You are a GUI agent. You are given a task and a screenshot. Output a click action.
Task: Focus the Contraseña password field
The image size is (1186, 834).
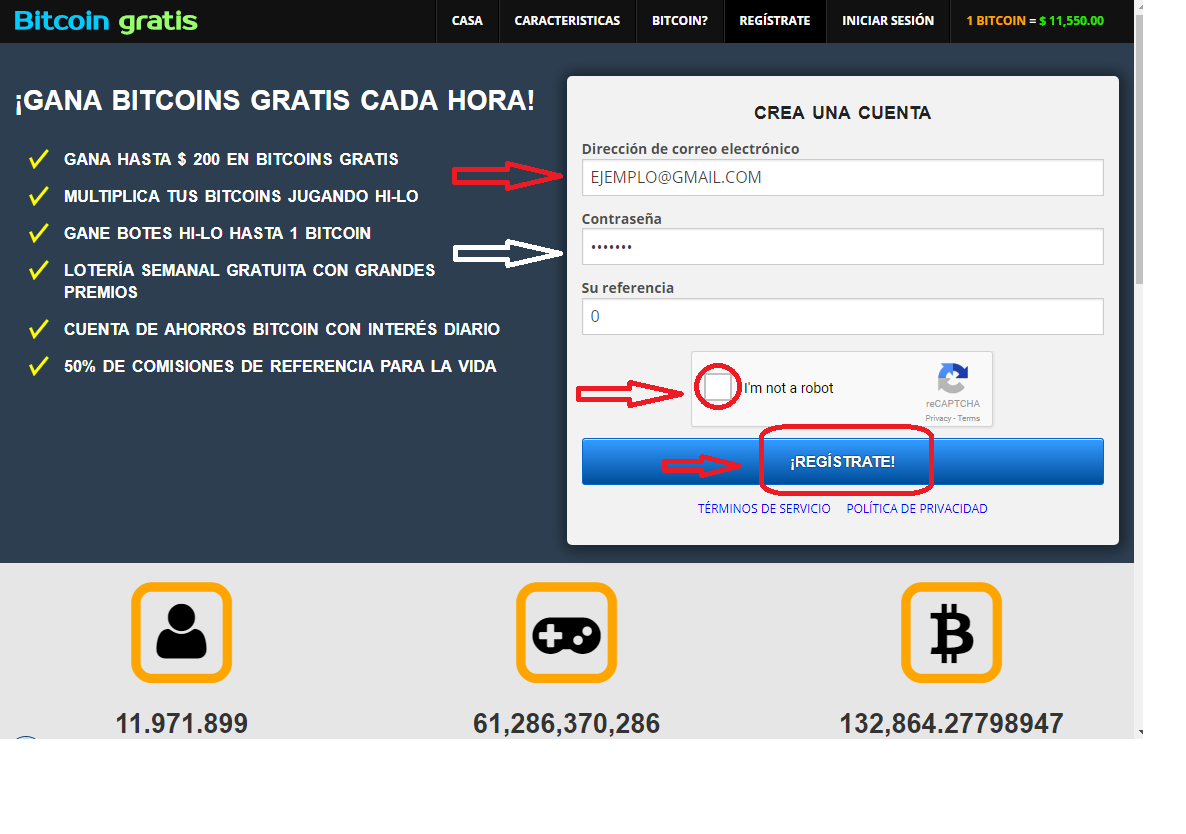tap(842, 246)
